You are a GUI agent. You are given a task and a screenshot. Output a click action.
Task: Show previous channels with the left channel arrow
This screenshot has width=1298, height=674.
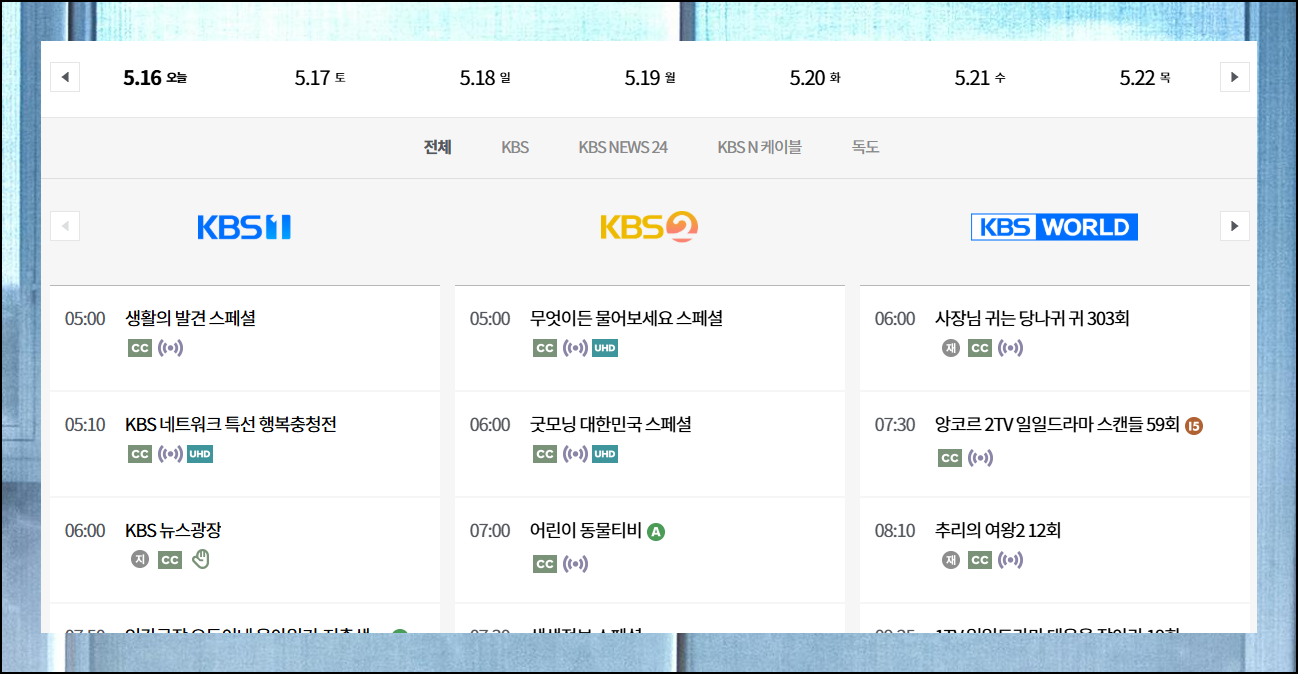[65, 226]
